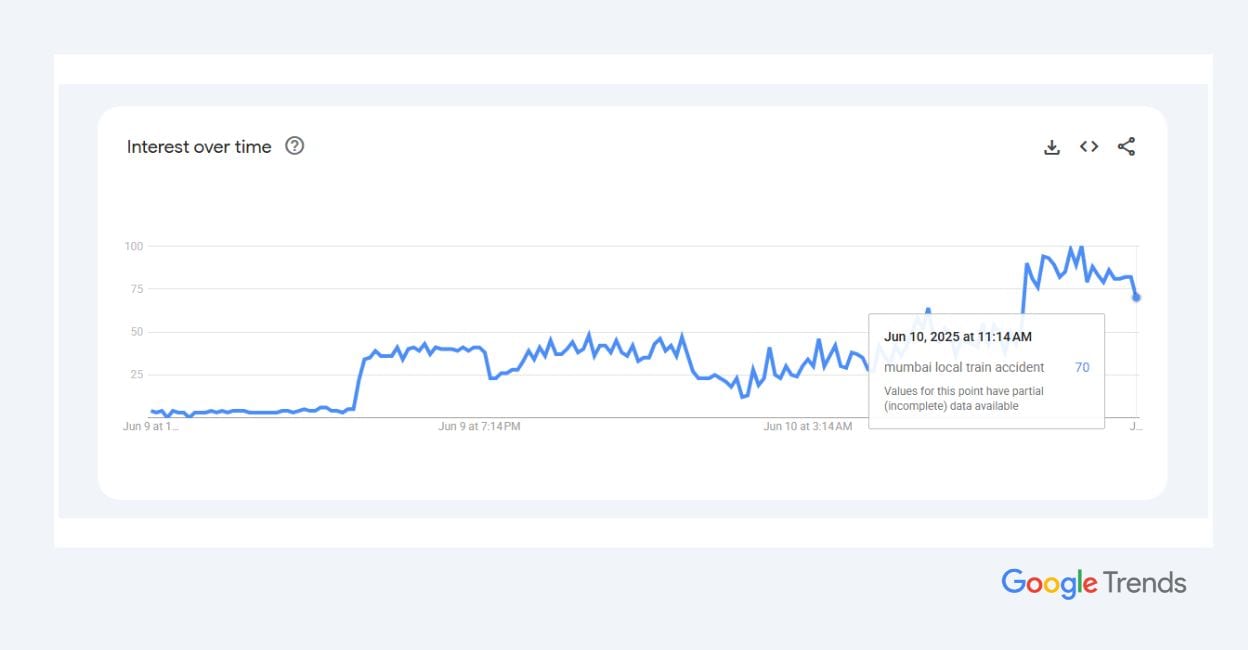The height and width of the screenshot is (650, 1248).
Task: Click the help icon beside Interest over time
Action: pyautogui.click(x=294, y=146)
